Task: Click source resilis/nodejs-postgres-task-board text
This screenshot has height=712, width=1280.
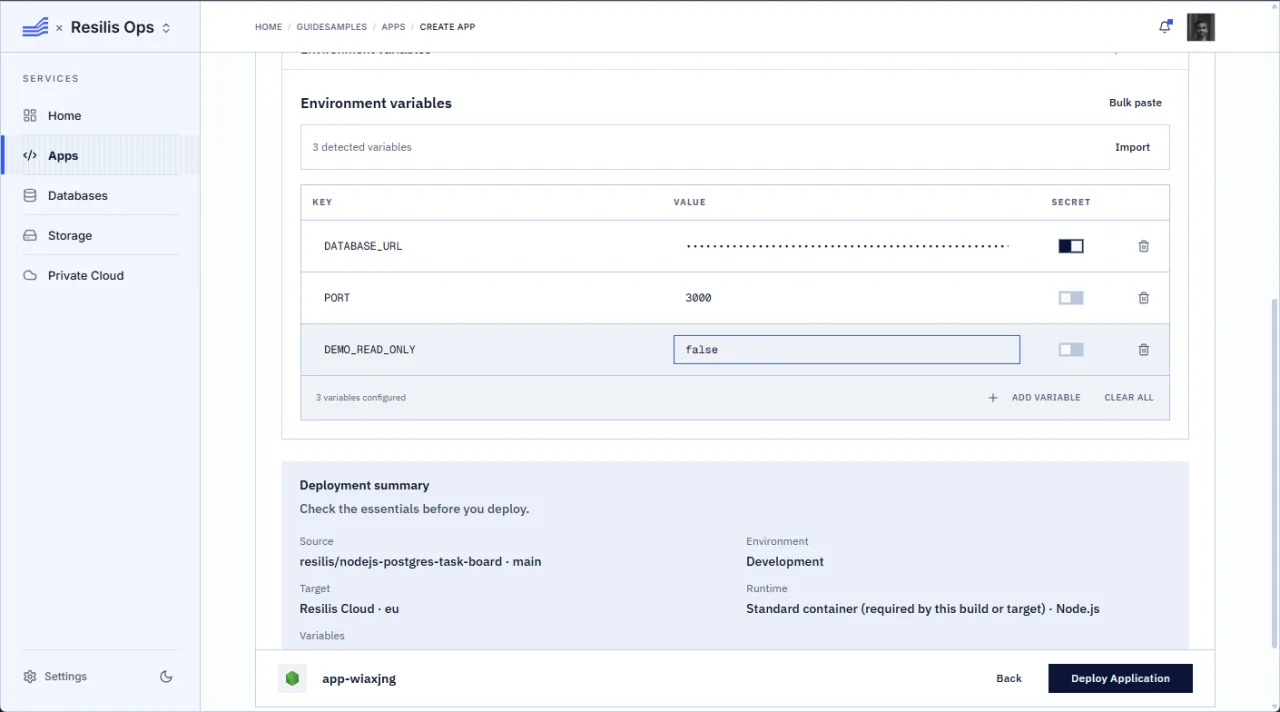Action: (x=420, y=562)
